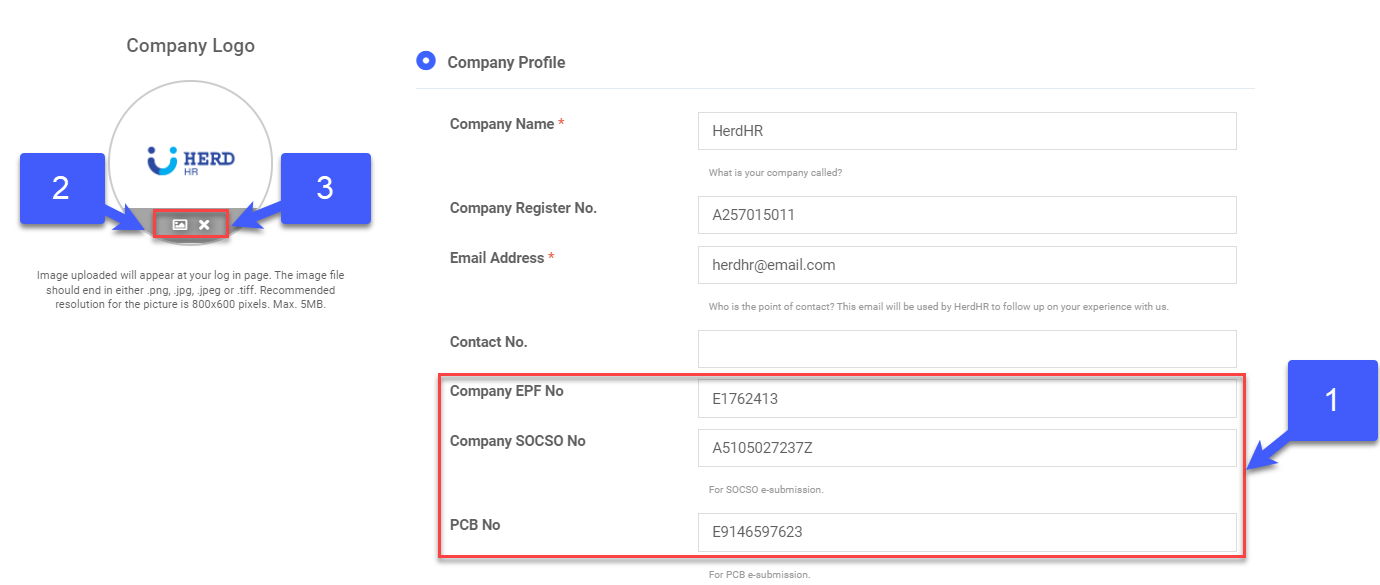This screenshot has width=1380, height=585.
Task: Click the Company Profile section heading
Action: coord(506,63)
